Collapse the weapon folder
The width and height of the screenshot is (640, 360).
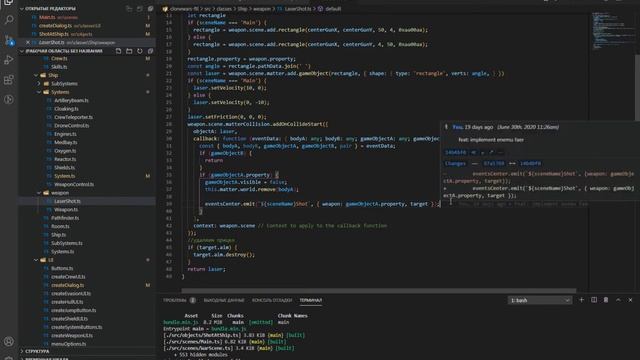39,193
